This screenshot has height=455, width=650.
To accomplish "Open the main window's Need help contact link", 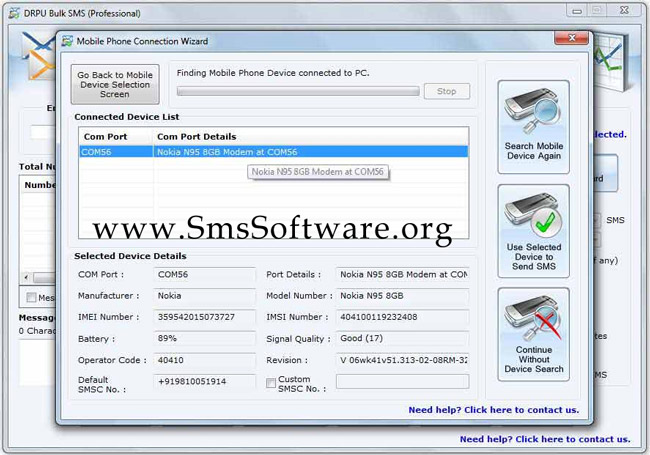I will click(x=545, y=439).
